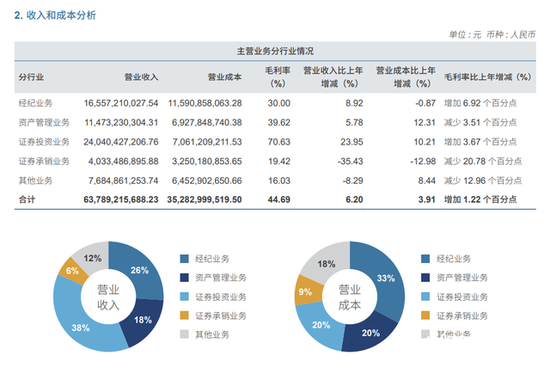The height and width of the screenshot is (368, 550).
Task: Select the 证券承销业务 row label in table
Action: (x=44, y=161)
